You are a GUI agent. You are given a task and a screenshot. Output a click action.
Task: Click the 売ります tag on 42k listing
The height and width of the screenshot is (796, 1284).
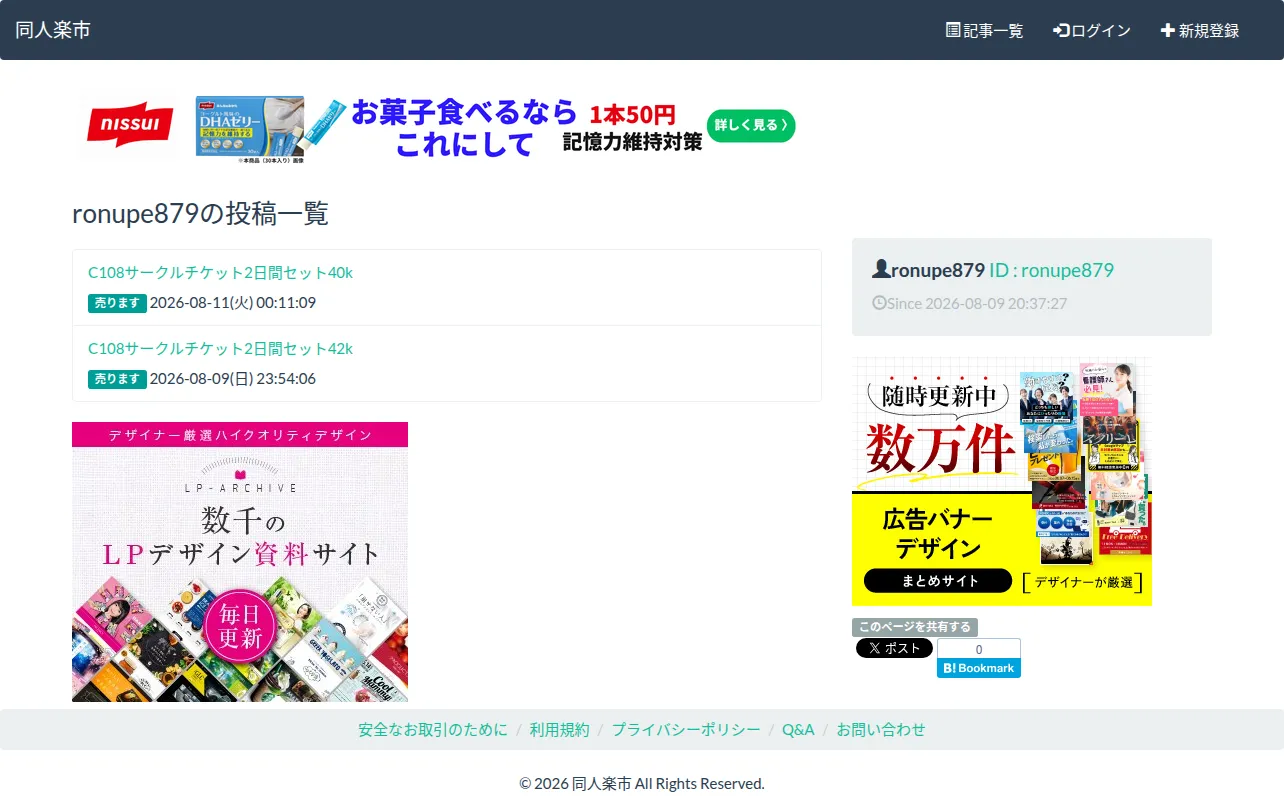click(x=117, y=379)
